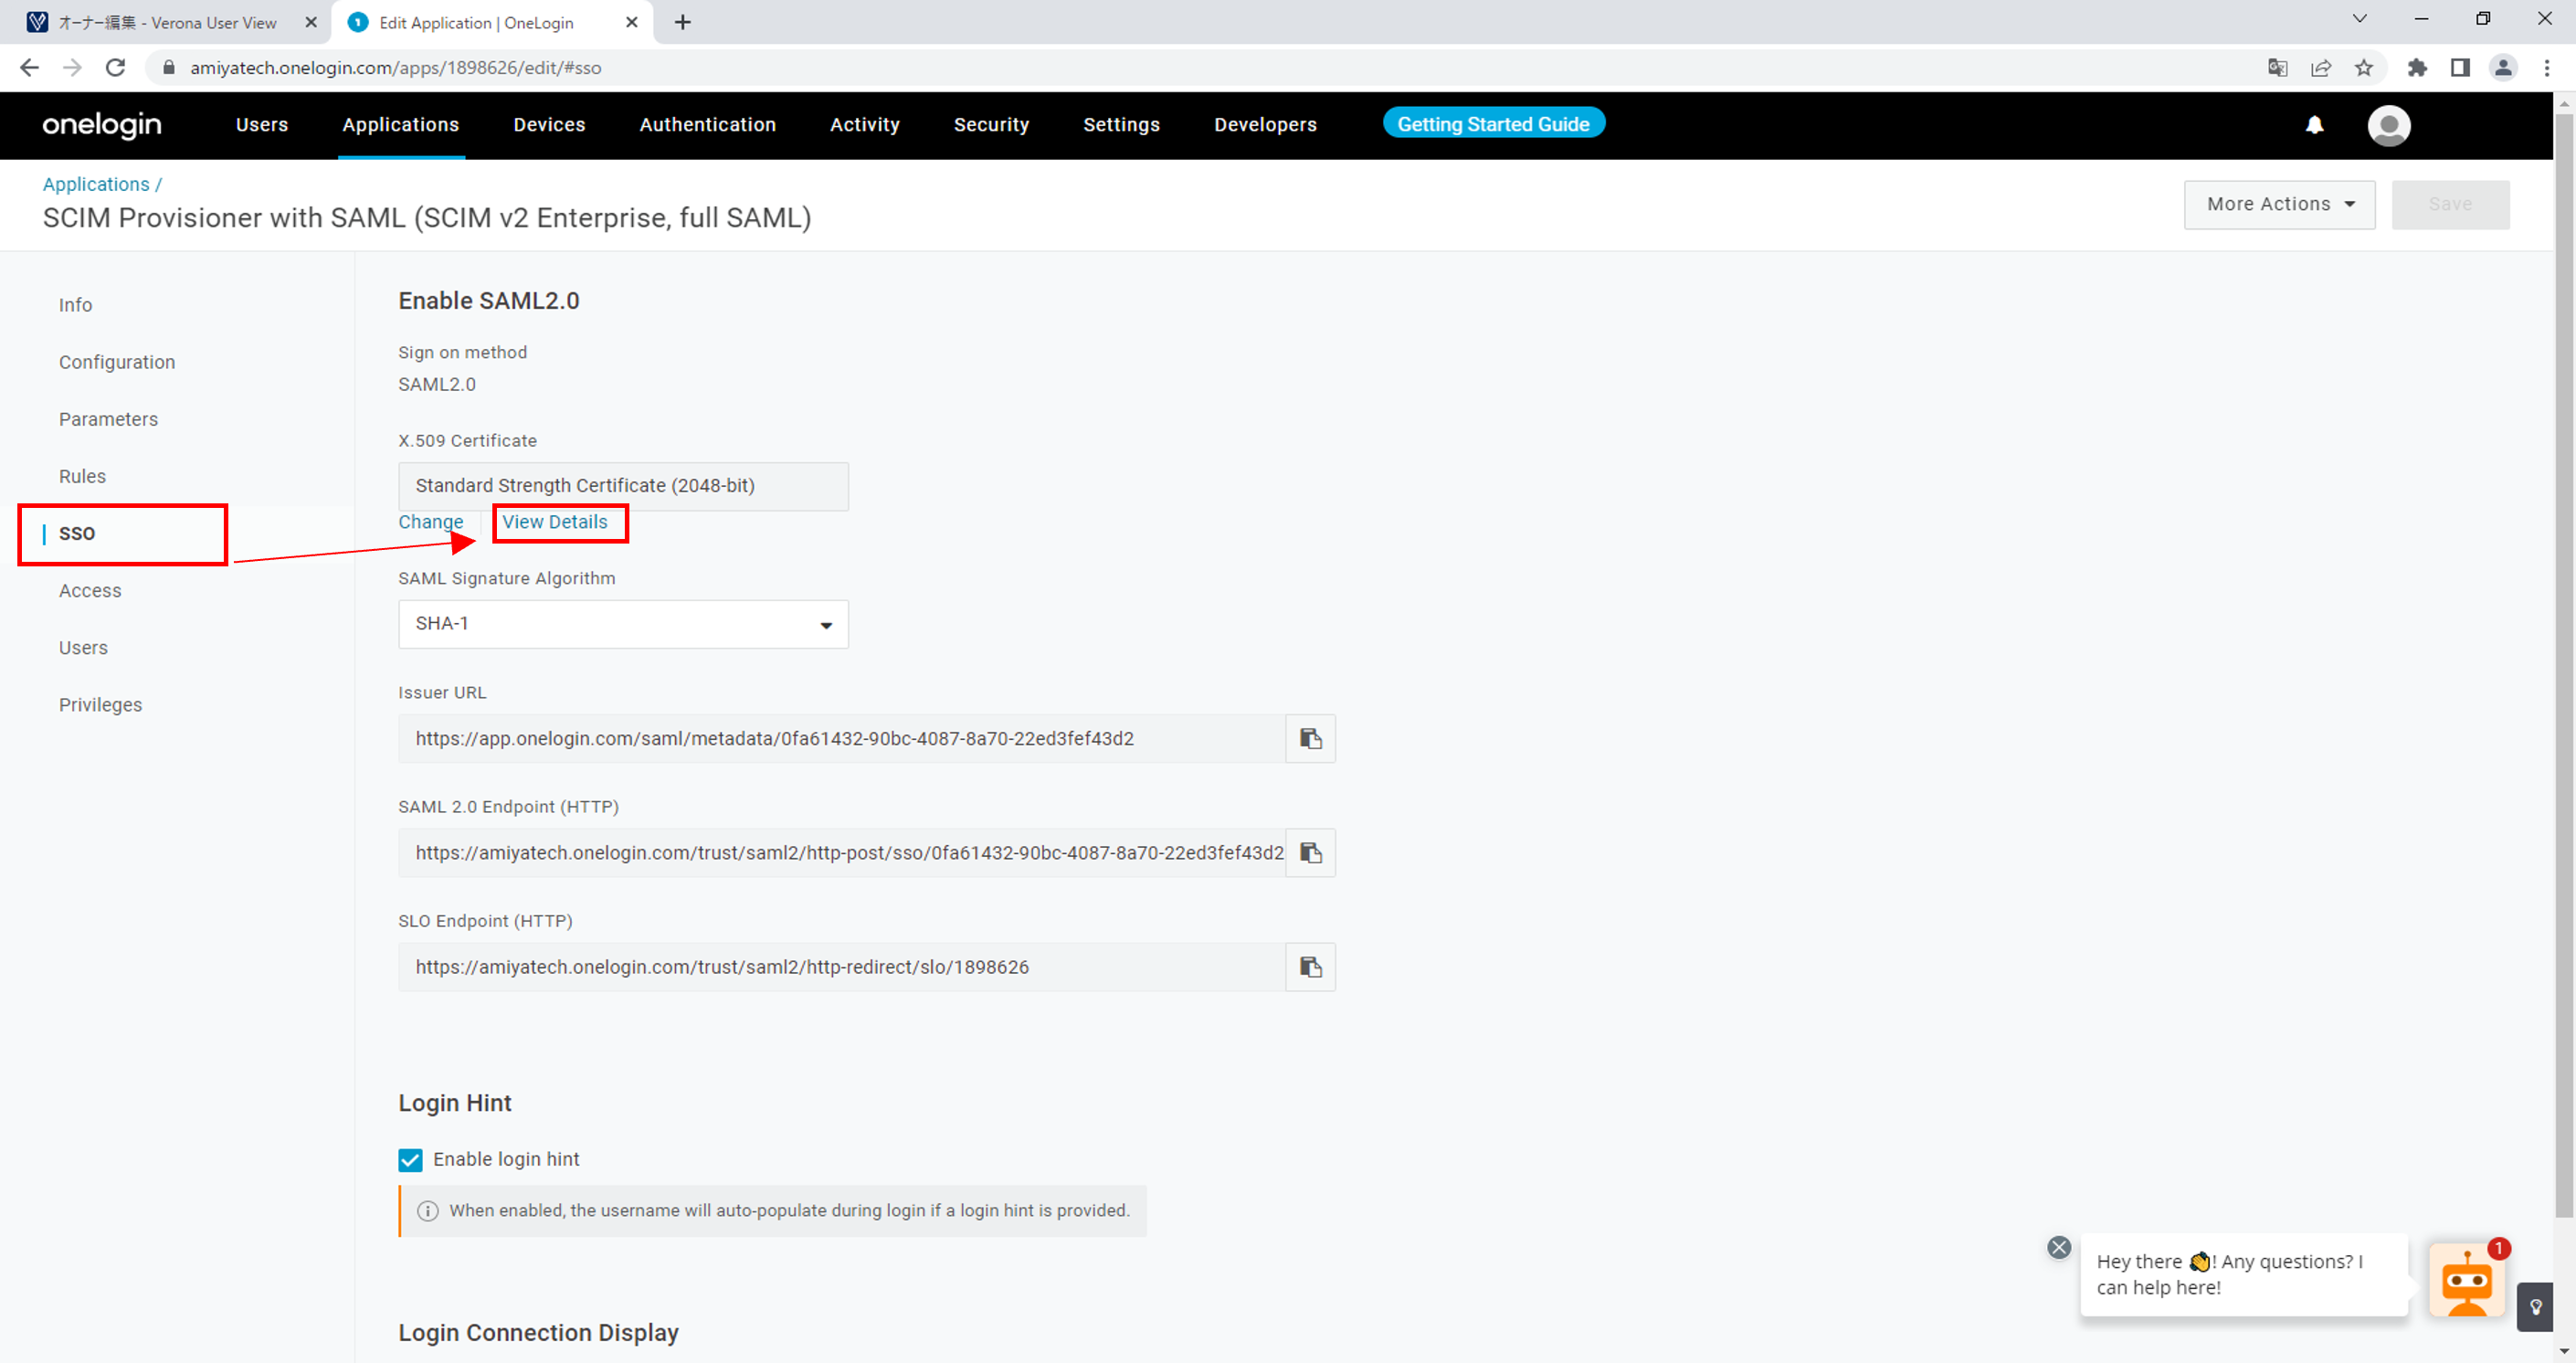Image resolution: width=2576 pixels, height=1363 pixels.
Task: Go back in browser history
Action: pos(29,68)
